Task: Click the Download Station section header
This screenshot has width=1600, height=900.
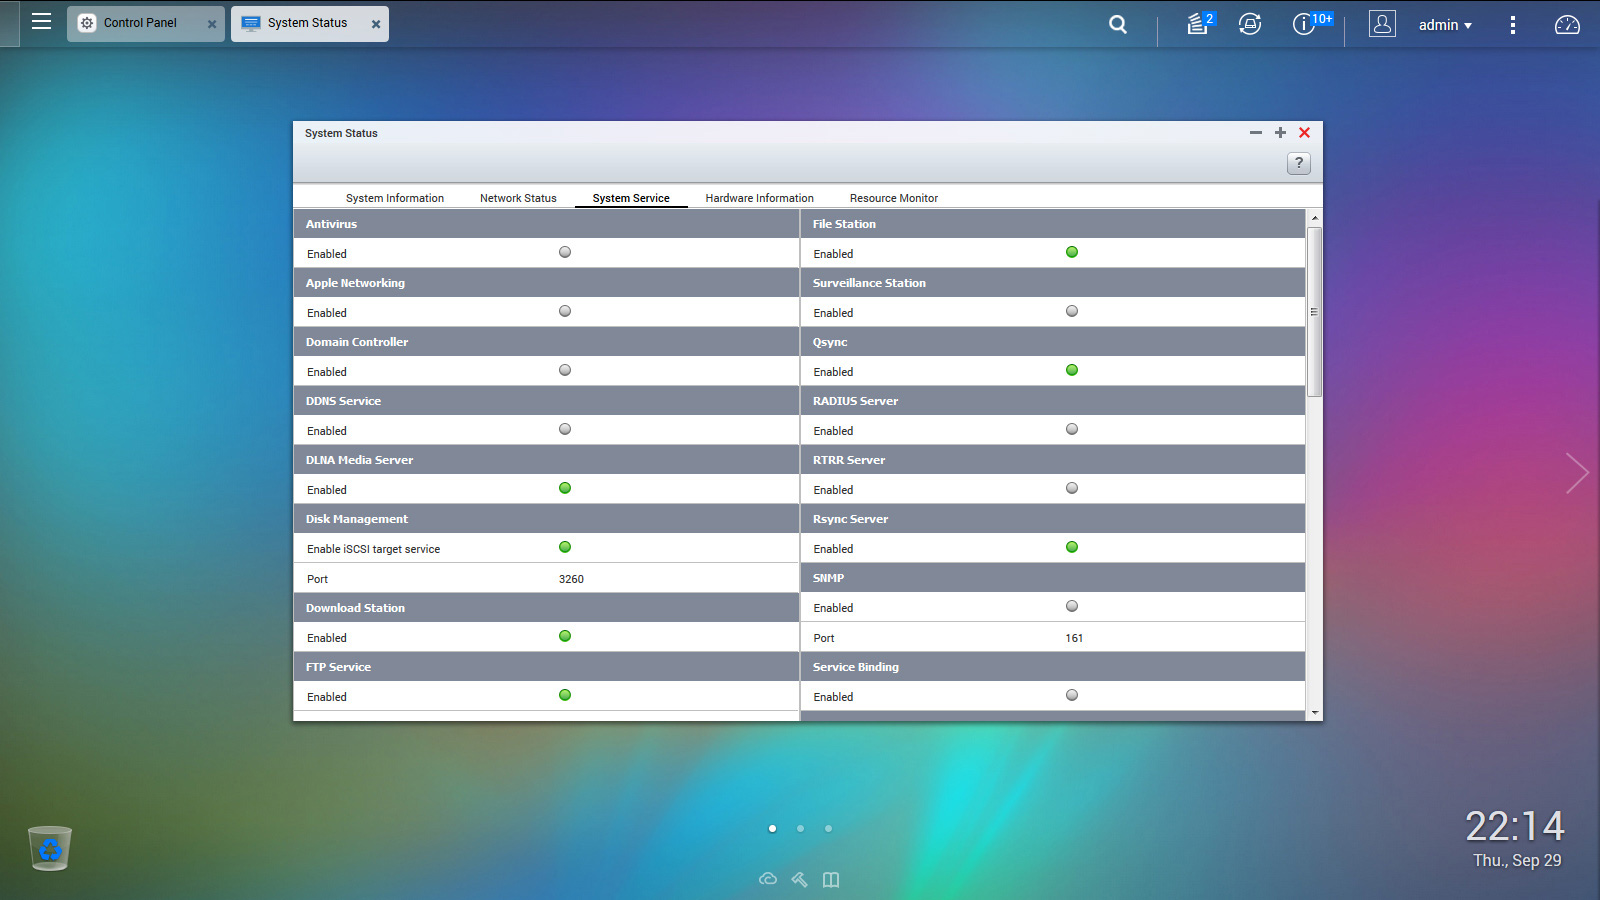Action: tap(546, 608)
